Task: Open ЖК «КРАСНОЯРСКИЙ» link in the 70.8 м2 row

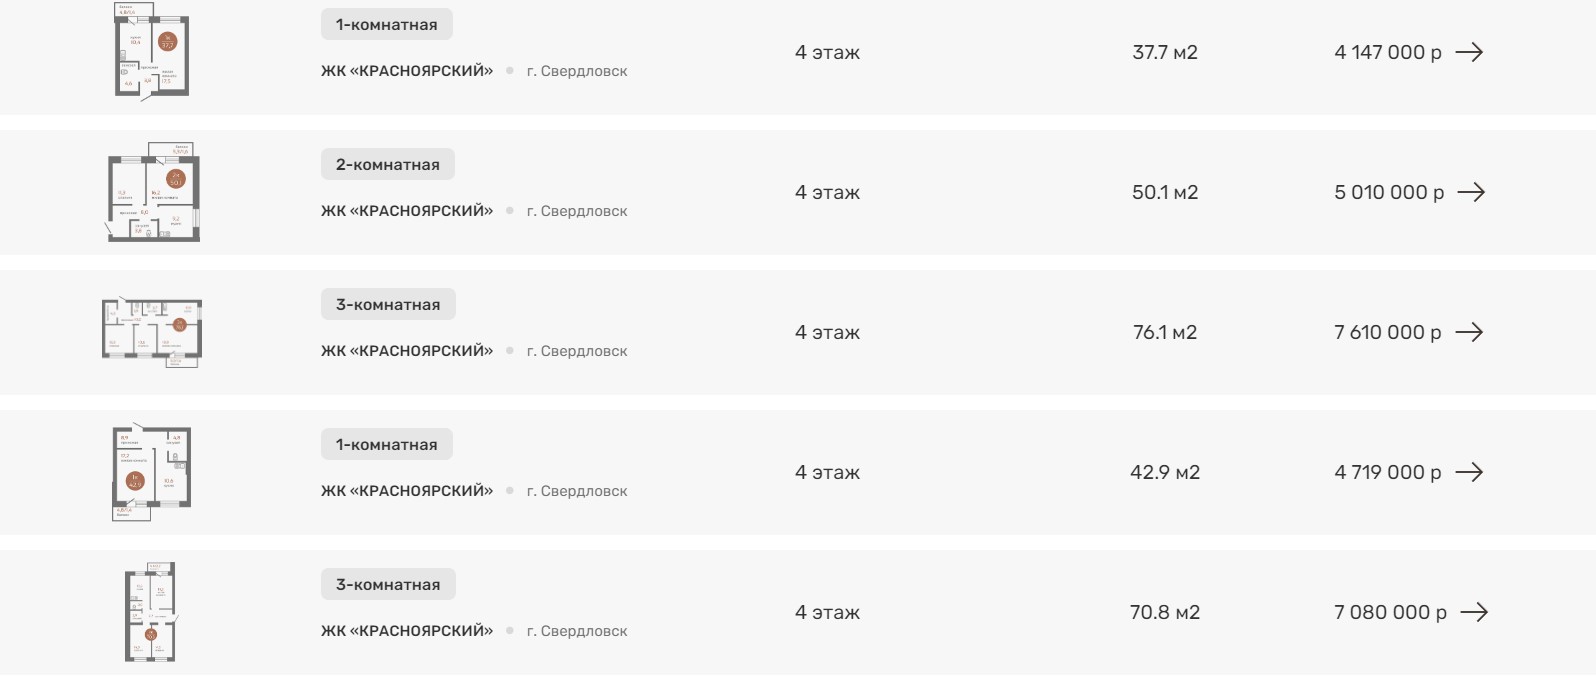Action: 407,631
